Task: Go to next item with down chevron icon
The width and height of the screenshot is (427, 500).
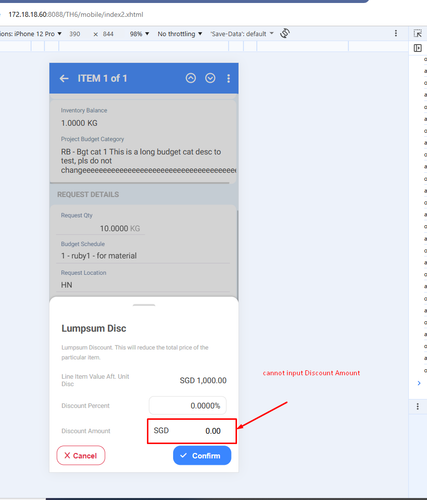Action: [210, 78]
